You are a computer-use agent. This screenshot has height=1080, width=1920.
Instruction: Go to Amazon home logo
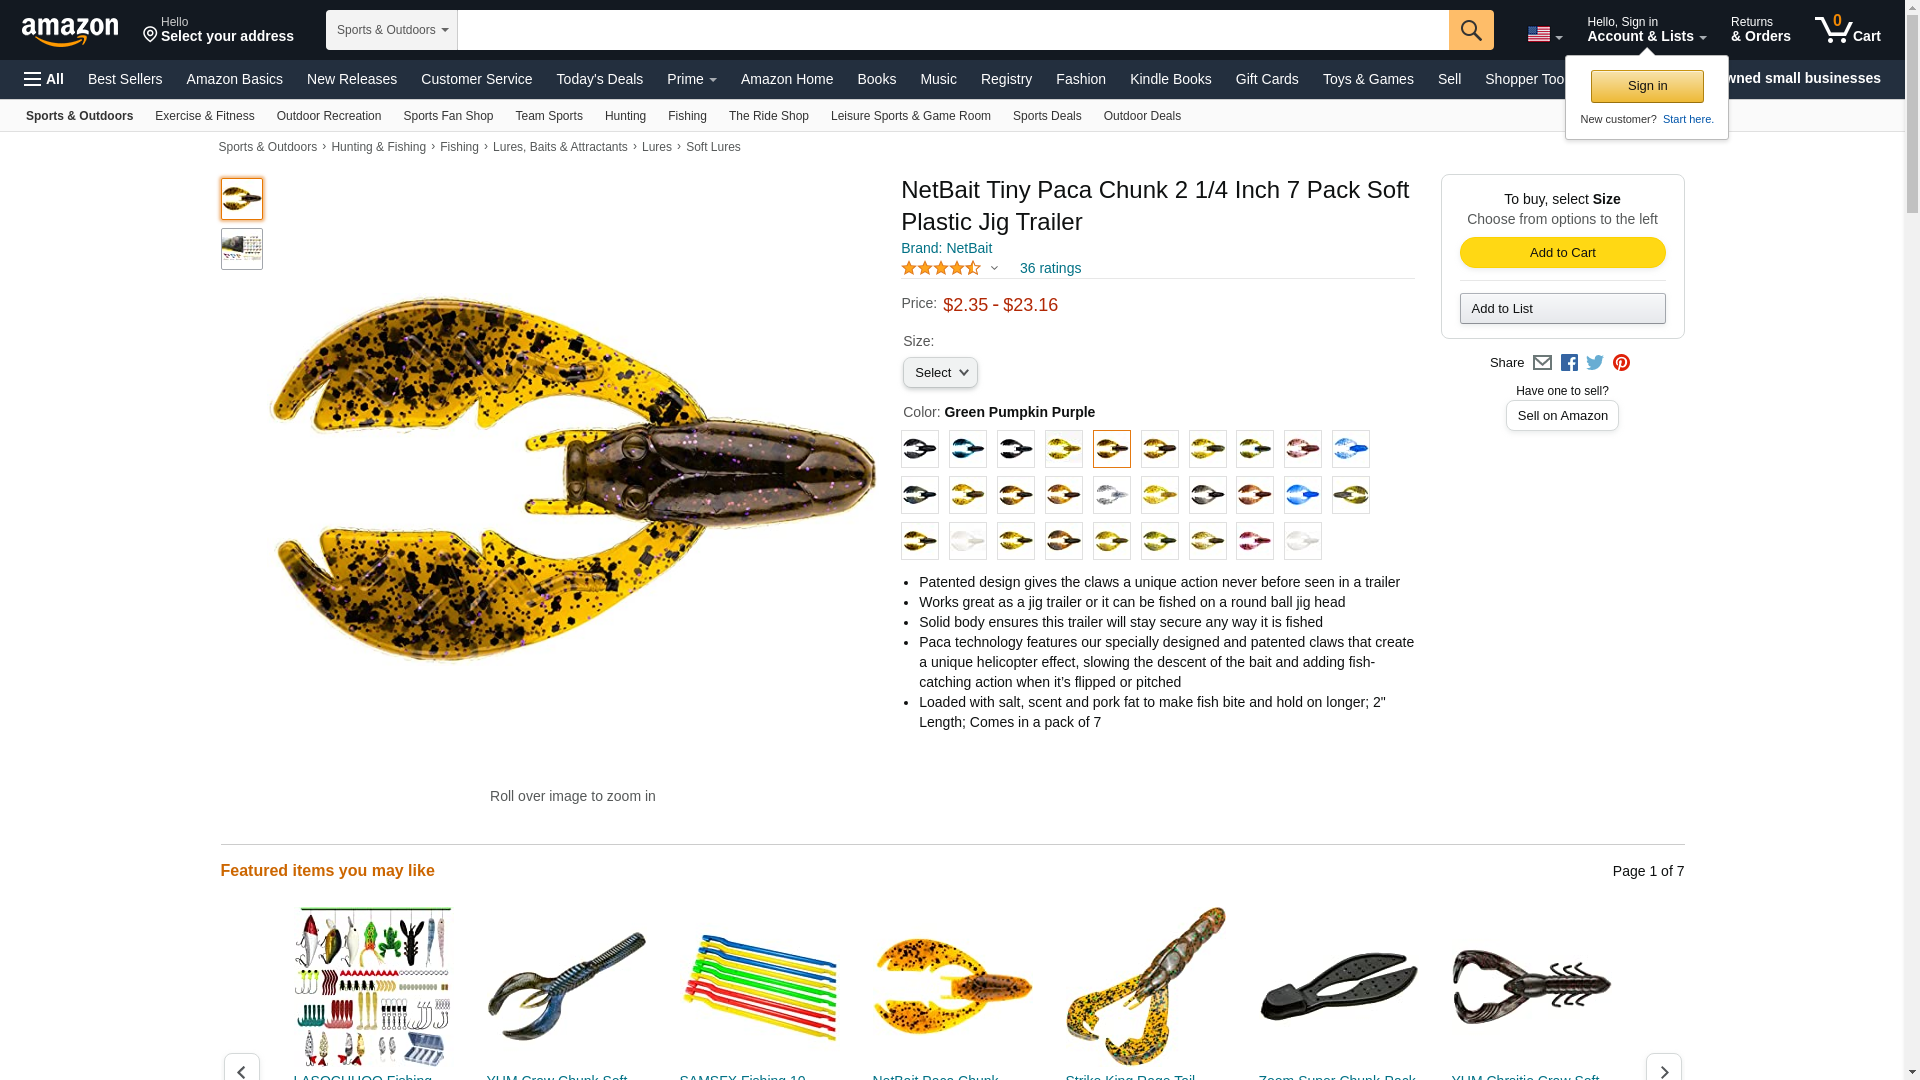click(70, 31)
